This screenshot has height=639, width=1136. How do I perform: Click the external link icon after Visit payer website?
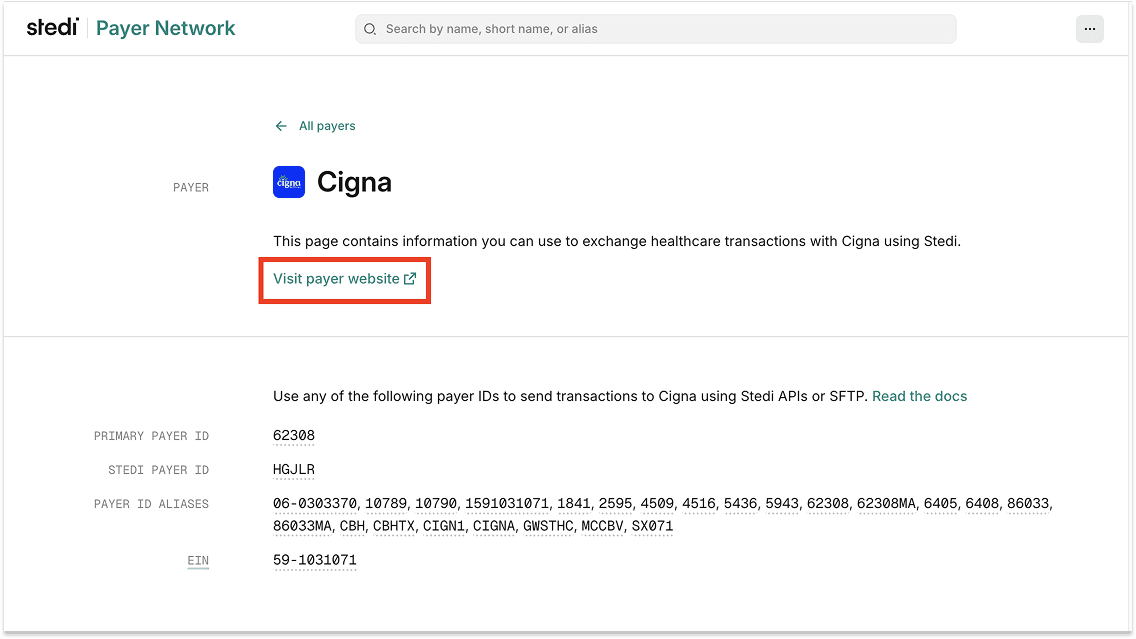point(410,279)
